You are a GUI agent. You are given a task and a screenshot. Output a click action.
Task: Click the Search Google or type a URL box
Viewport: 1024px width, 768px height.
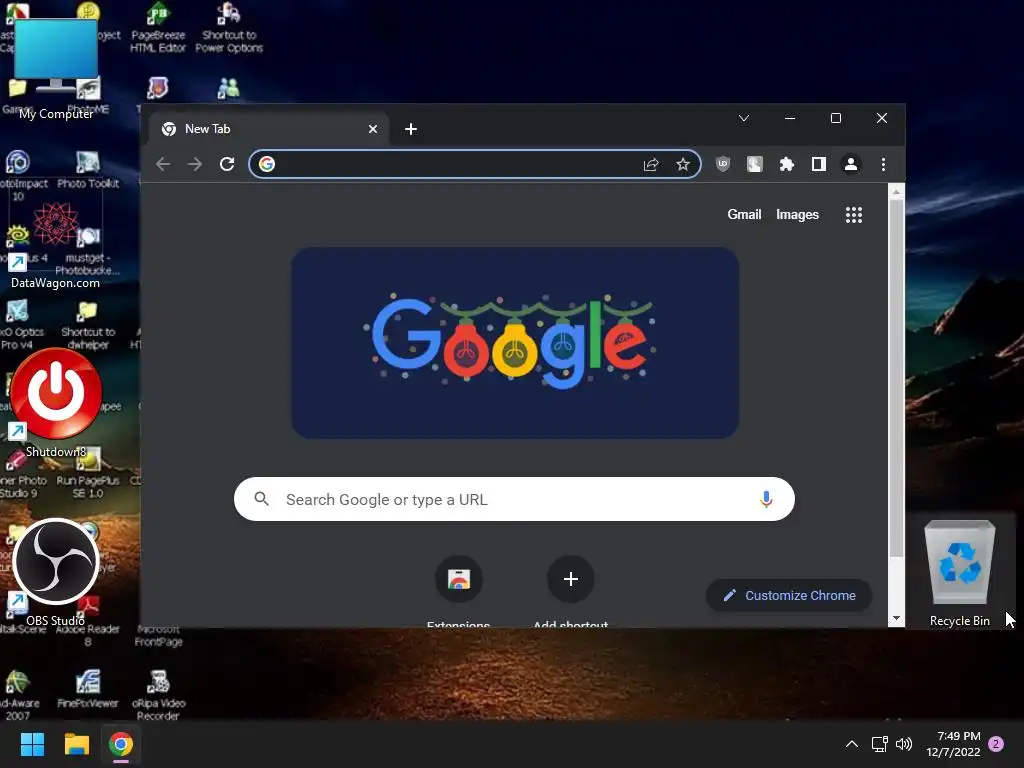click(514, 500)
